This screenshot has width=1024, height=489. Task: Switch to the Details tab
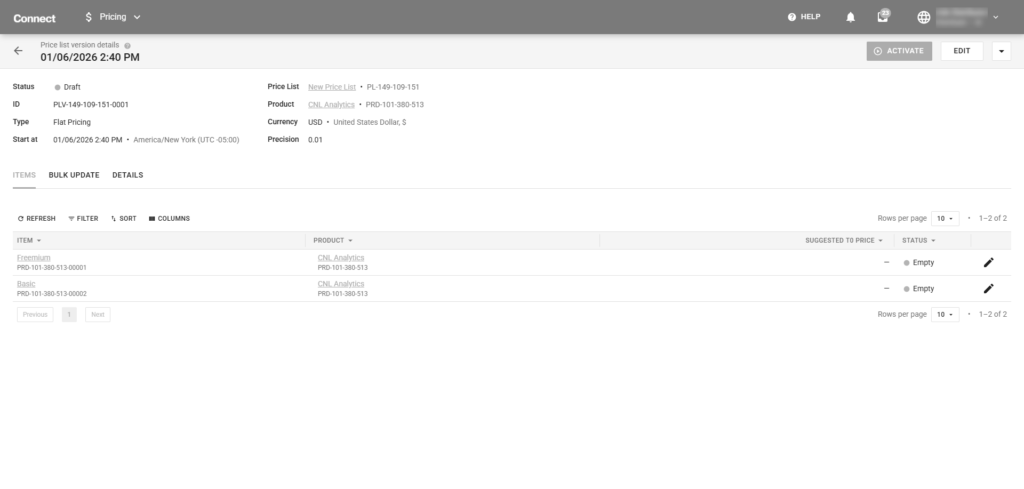tap(127, 175)
